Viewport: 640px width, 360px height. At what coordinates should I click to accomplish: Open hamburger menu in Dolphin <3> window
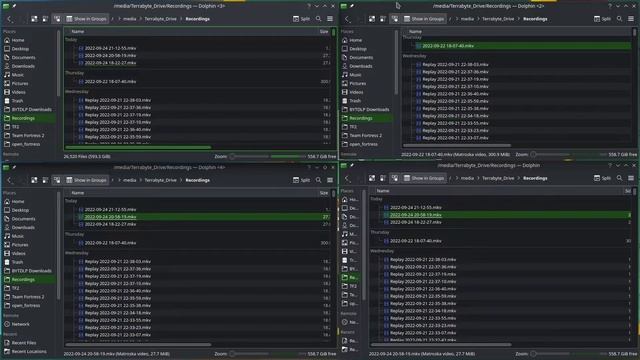click(x=330, y=19)
